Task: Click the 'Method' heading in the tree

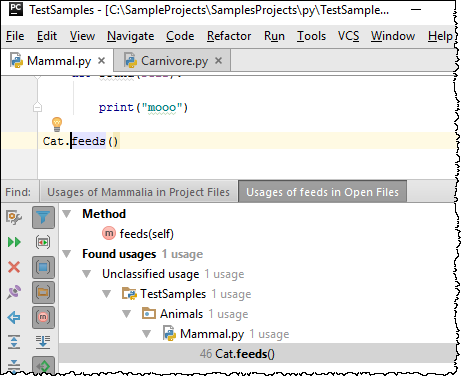Action: [104, 214]
